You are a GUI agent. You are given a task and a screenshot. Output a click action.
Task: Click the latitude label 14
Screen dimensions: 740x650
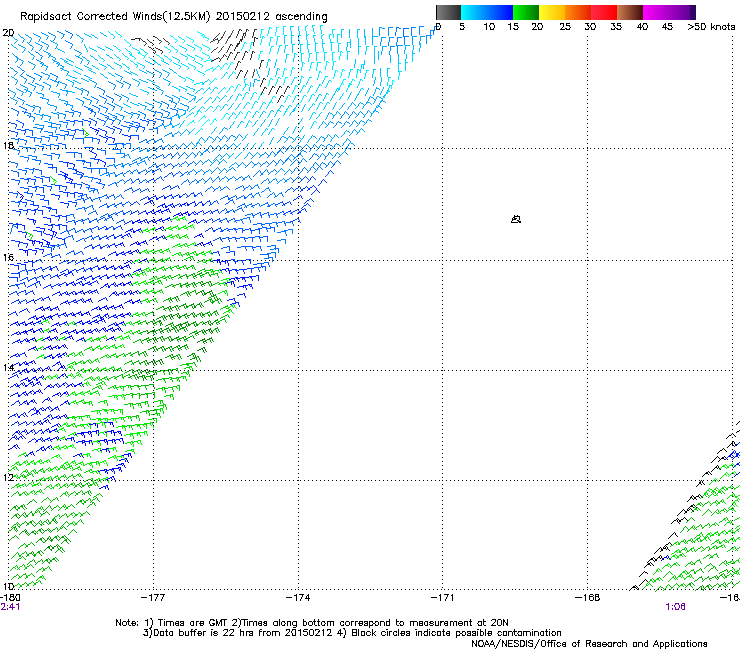point(8,368)
